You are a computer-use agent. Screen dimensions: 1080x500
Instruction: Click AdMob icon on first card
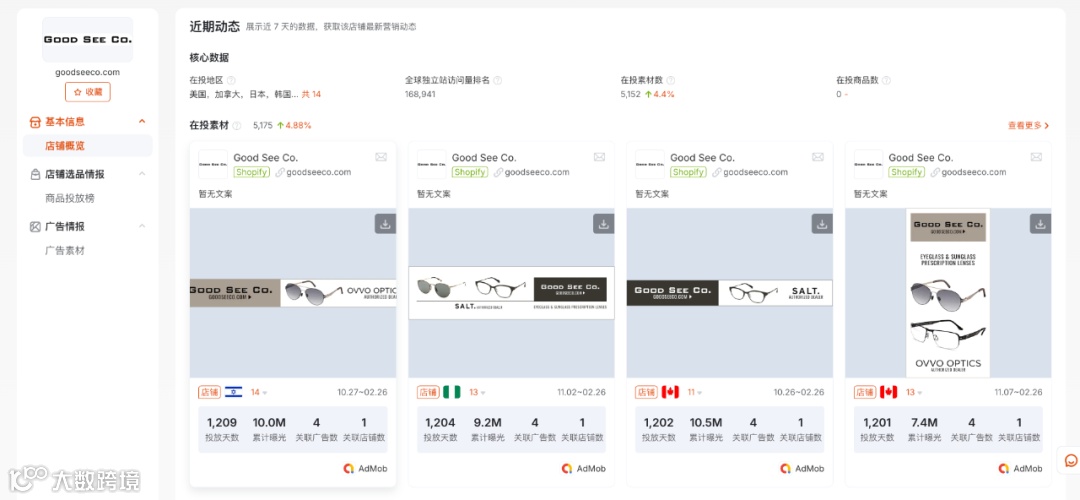[349, 468]
